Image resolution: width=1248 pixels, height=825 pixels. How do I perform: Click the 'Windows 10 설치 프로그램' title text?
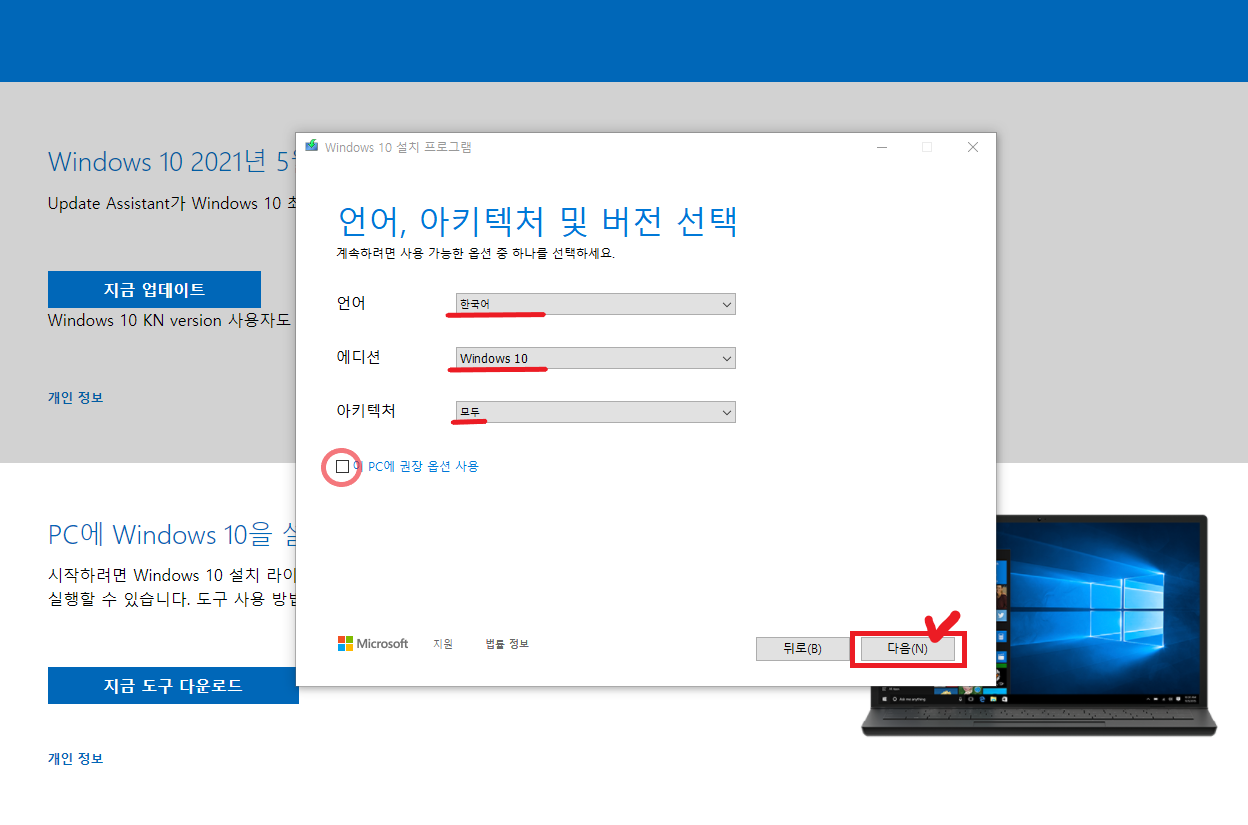[398, 147]
